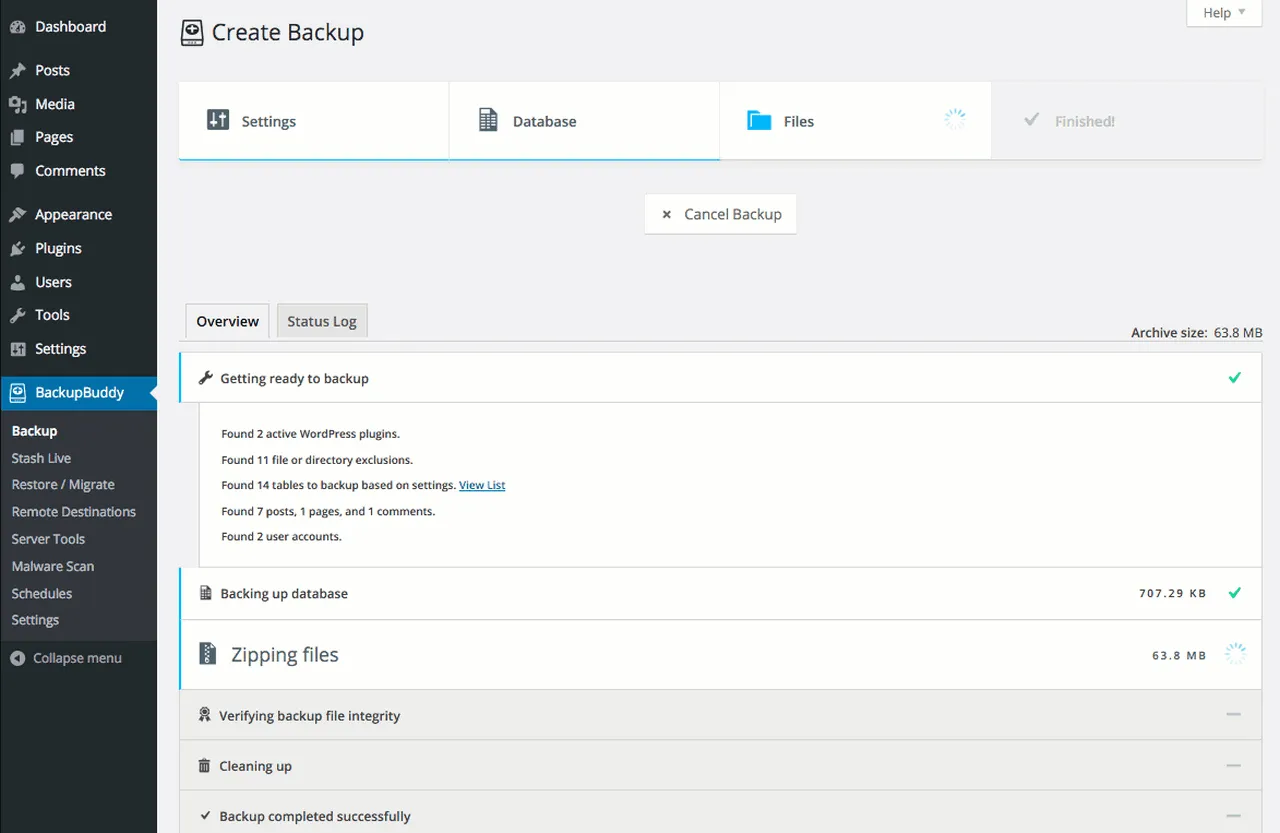
Task: Open BackupBuddy Settings submenu link
Action: click(x=35, y=620)
